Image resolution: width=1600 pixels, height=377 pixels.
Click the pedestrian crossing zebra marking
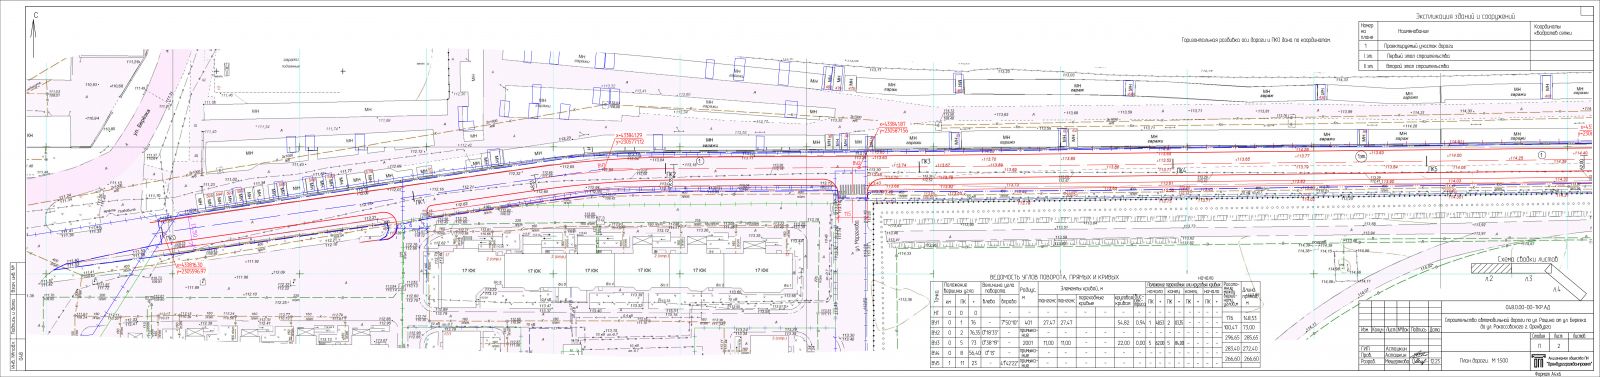pyautogui.click(x=853, y=190)
